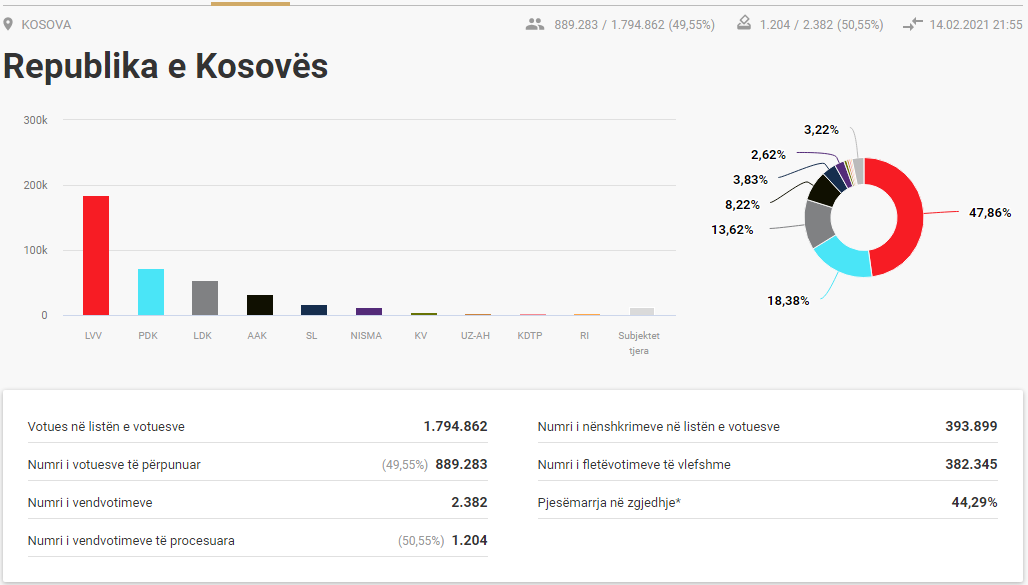Click the value 393.899

[x=971, y=426]
